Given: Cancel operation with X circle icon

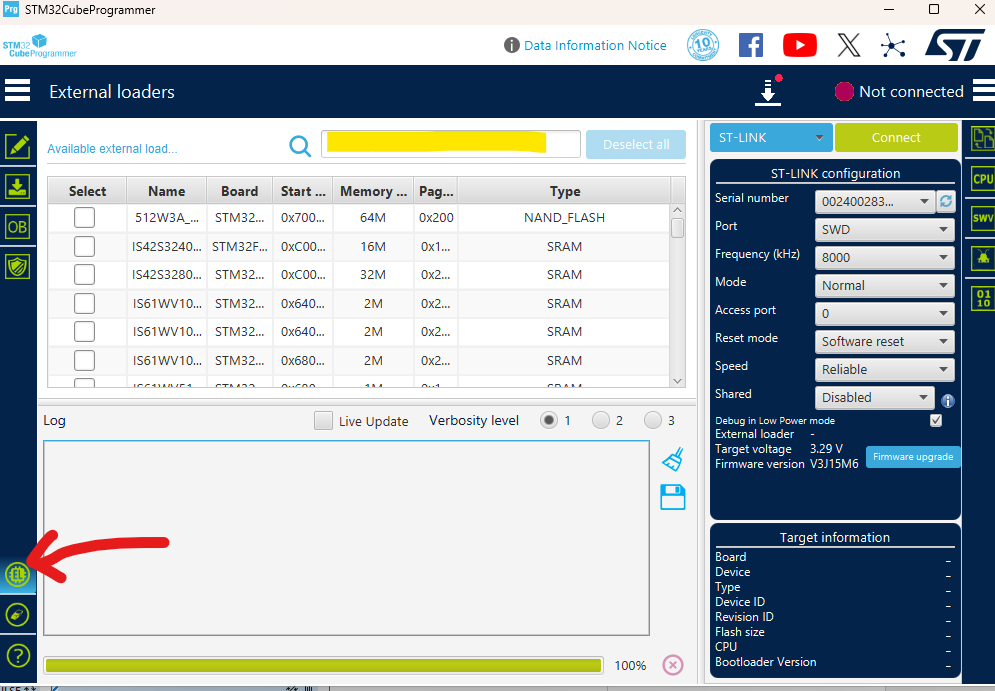Looking at the screenshot, I should [673, 665].
